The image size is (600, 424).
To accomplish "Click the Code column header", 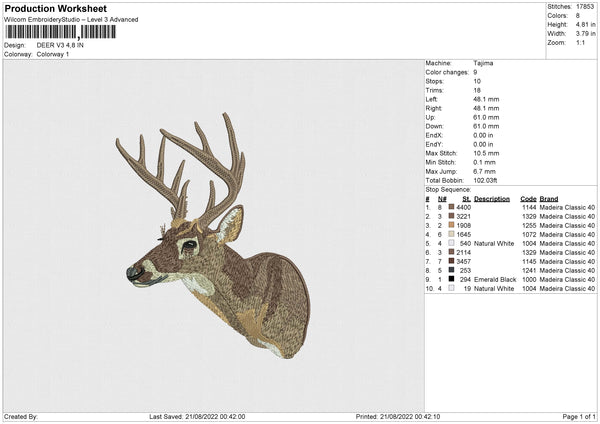I will (528, 198).
